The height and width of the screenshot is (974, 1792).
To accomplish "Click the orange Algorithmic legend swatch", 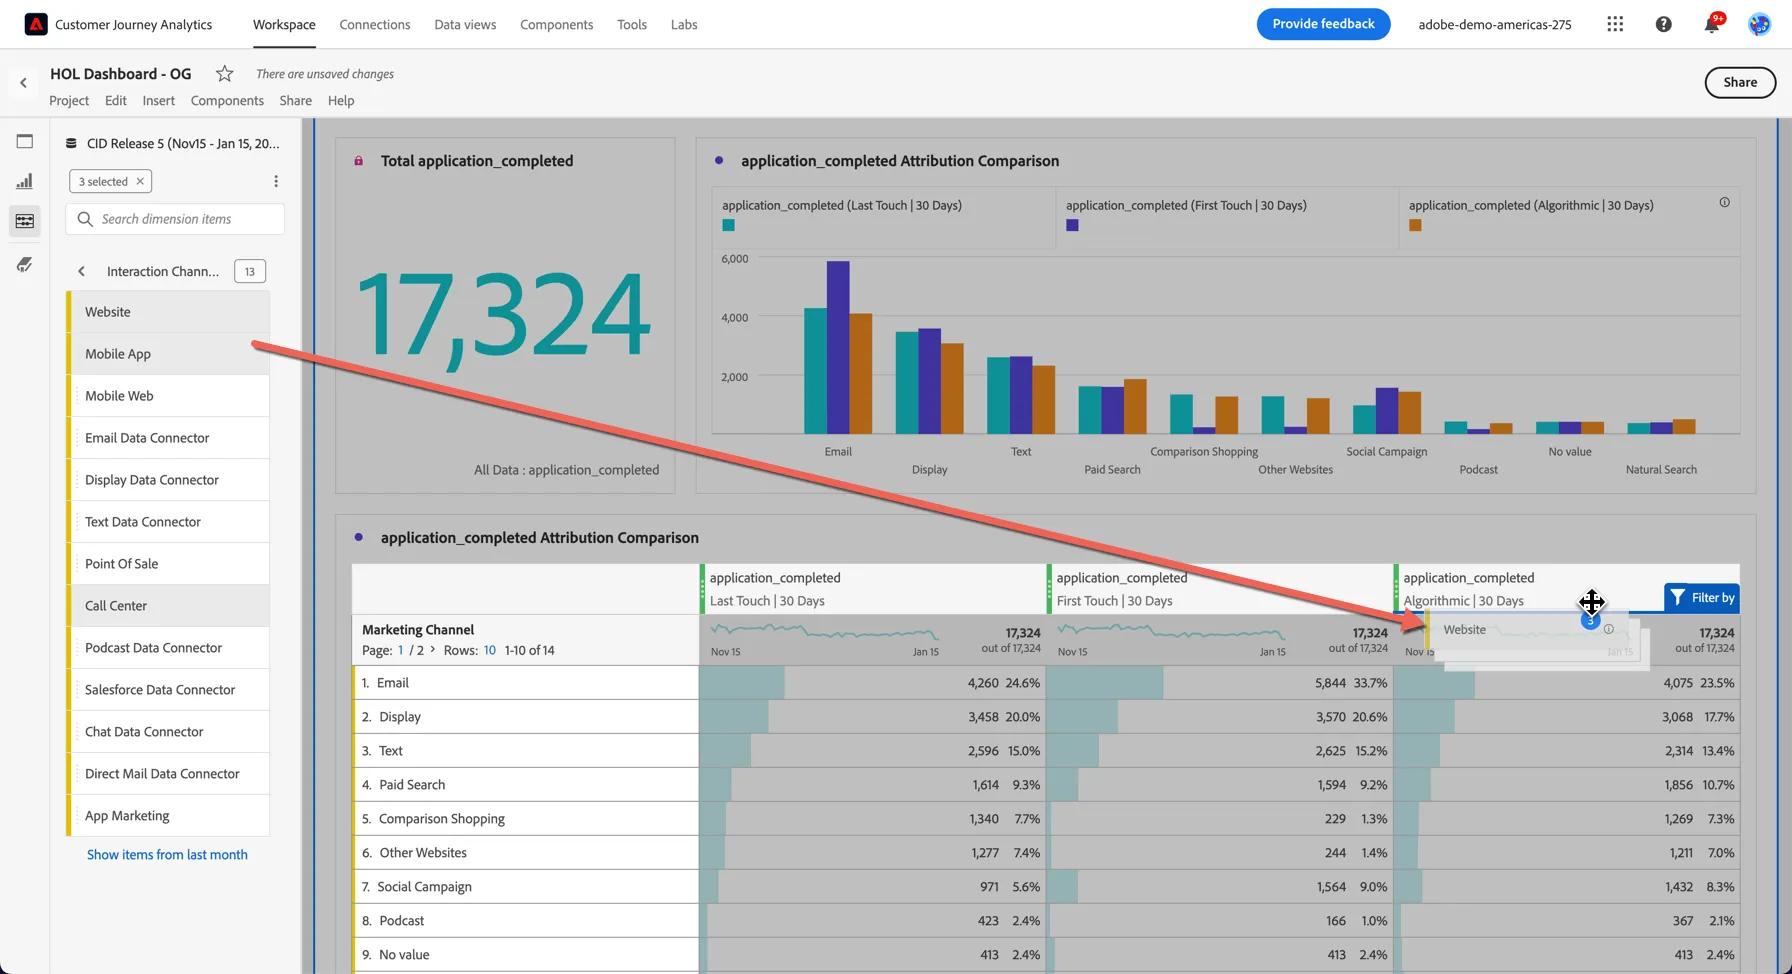I will [x=1415, y=225].
